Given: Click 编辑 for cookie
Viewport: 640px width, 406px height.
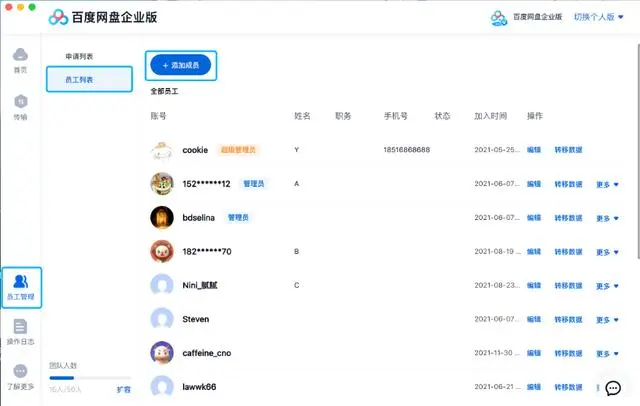Looking at the screenshot, I should coord(534,150).
